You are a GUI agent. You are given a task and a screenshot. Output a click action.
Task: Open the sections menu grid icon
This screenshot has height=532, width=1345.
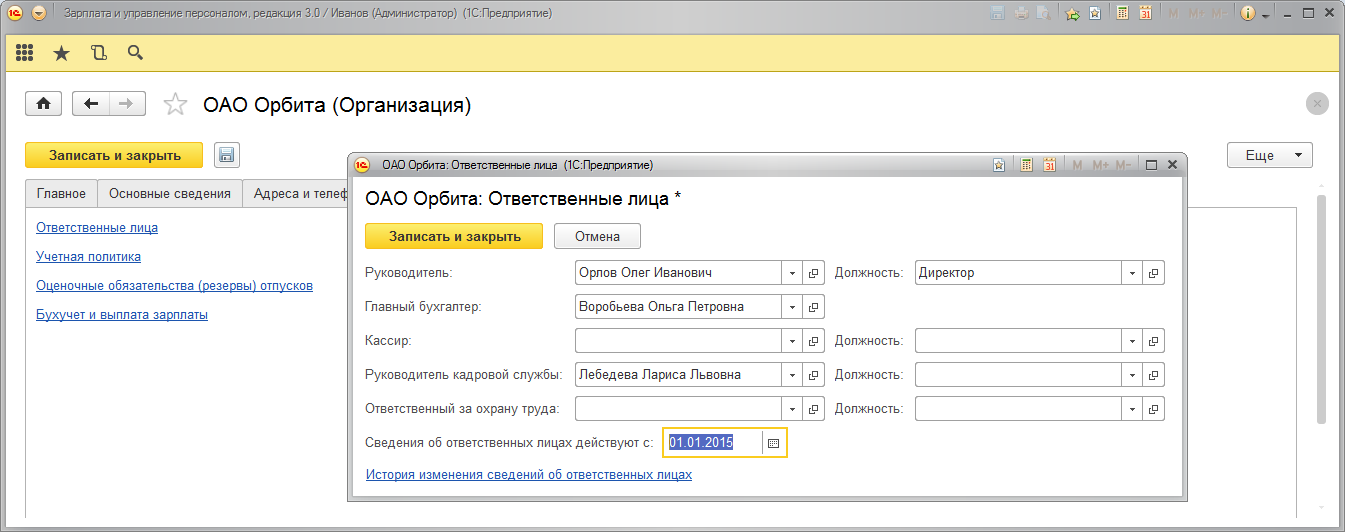25,53
